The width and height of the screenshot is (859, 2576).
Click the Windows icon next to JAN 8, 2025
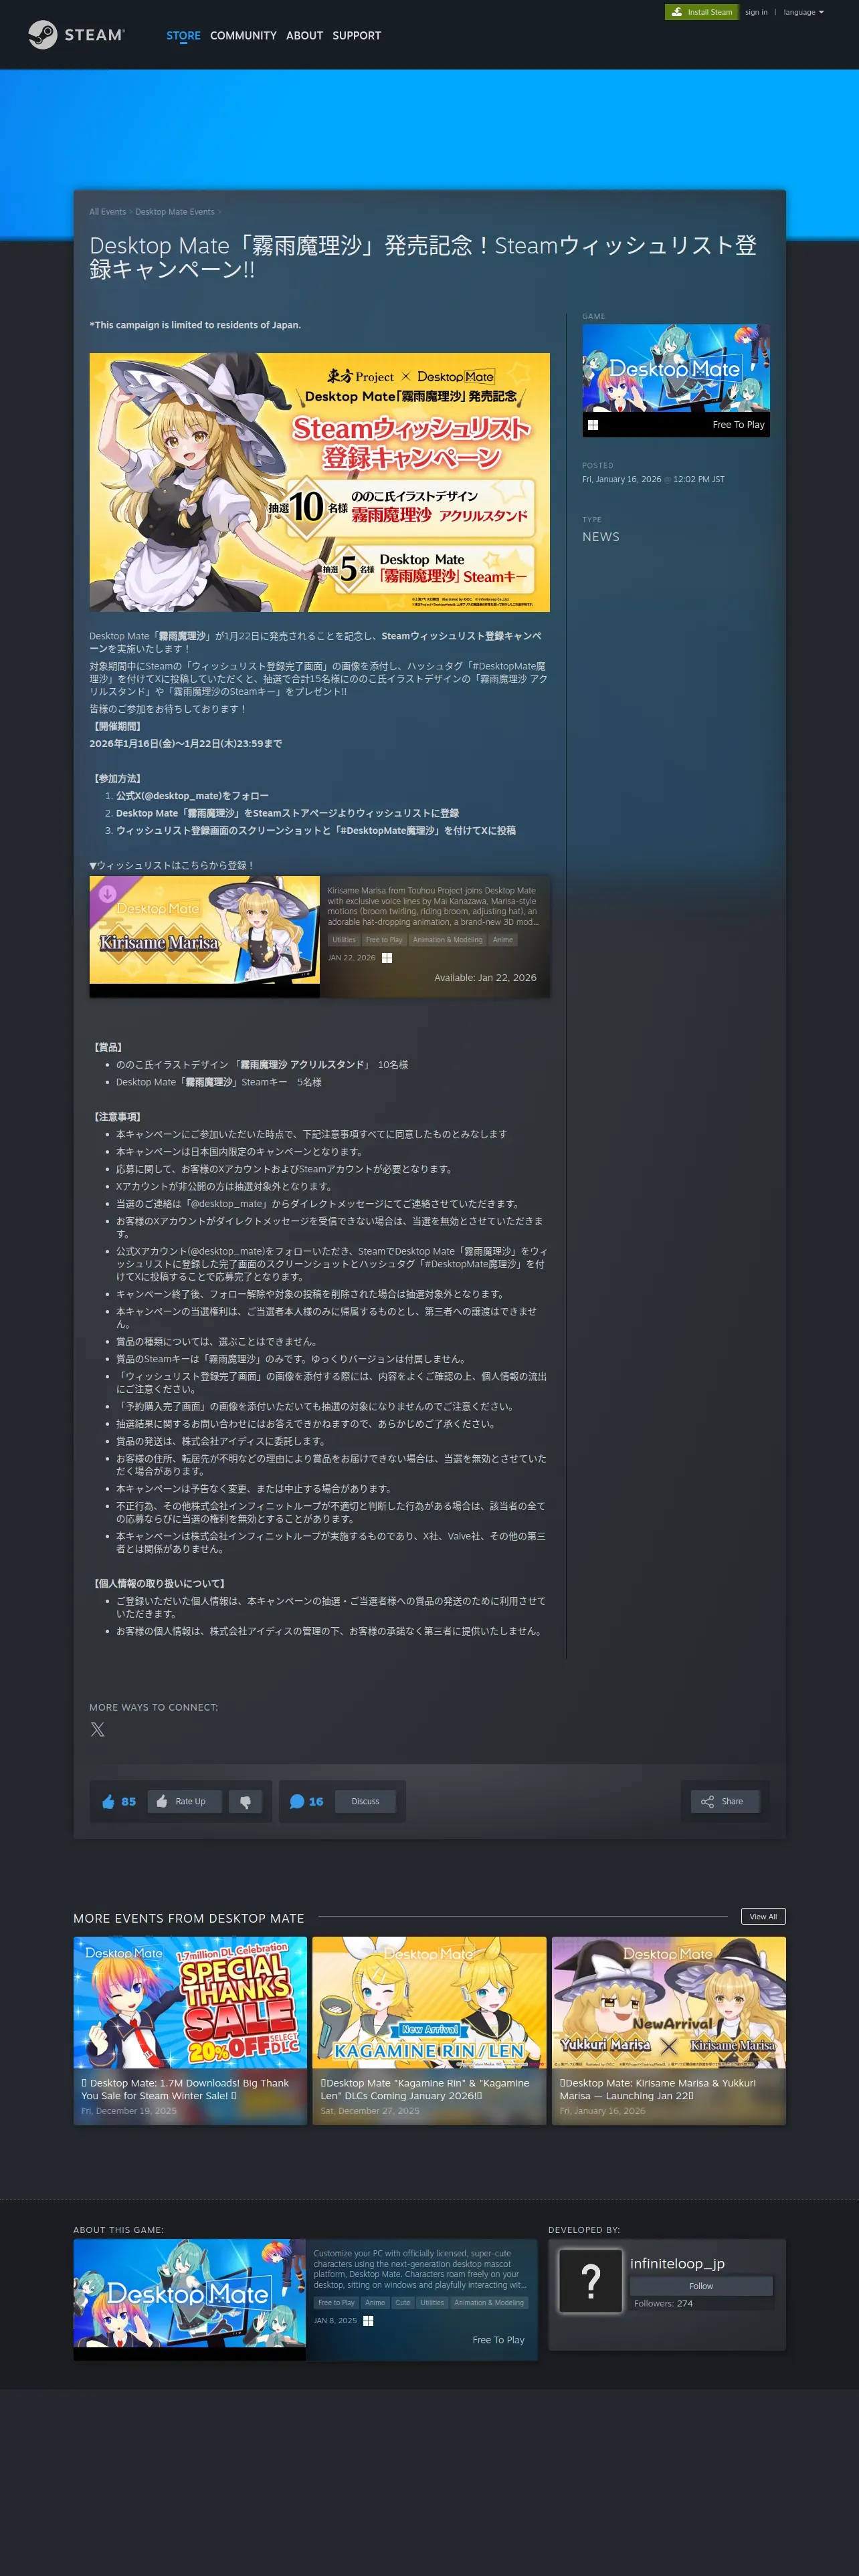point(368,2320)
